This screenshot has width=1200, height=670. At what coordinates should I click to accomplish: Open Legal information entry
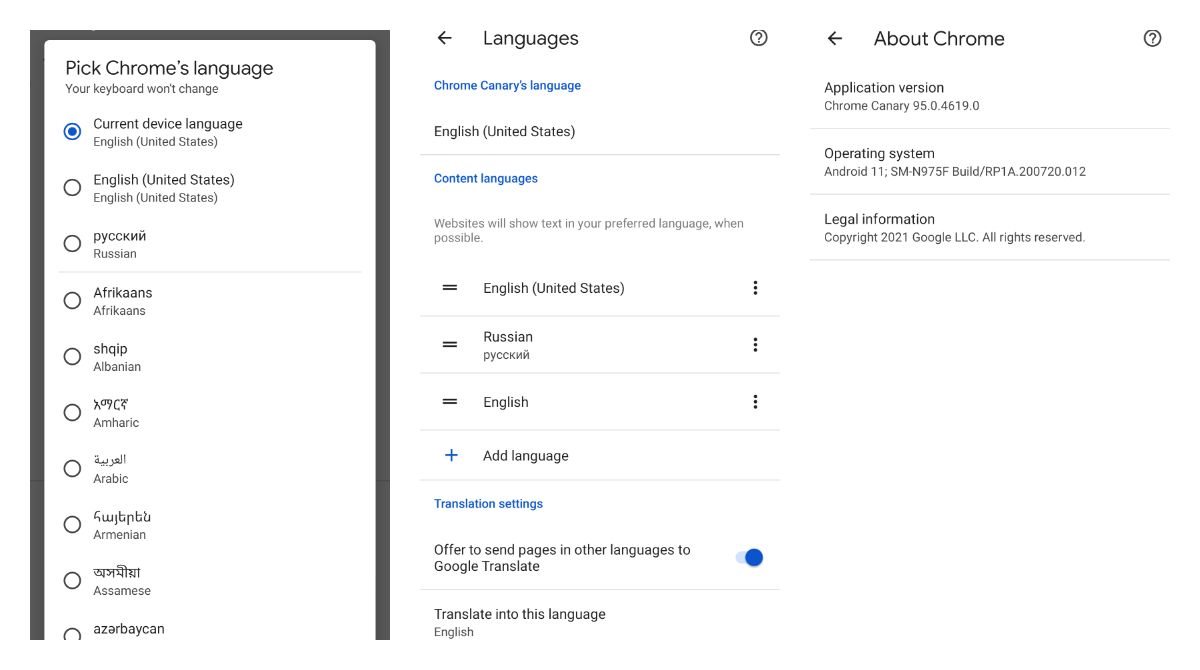tap(990, 228)
